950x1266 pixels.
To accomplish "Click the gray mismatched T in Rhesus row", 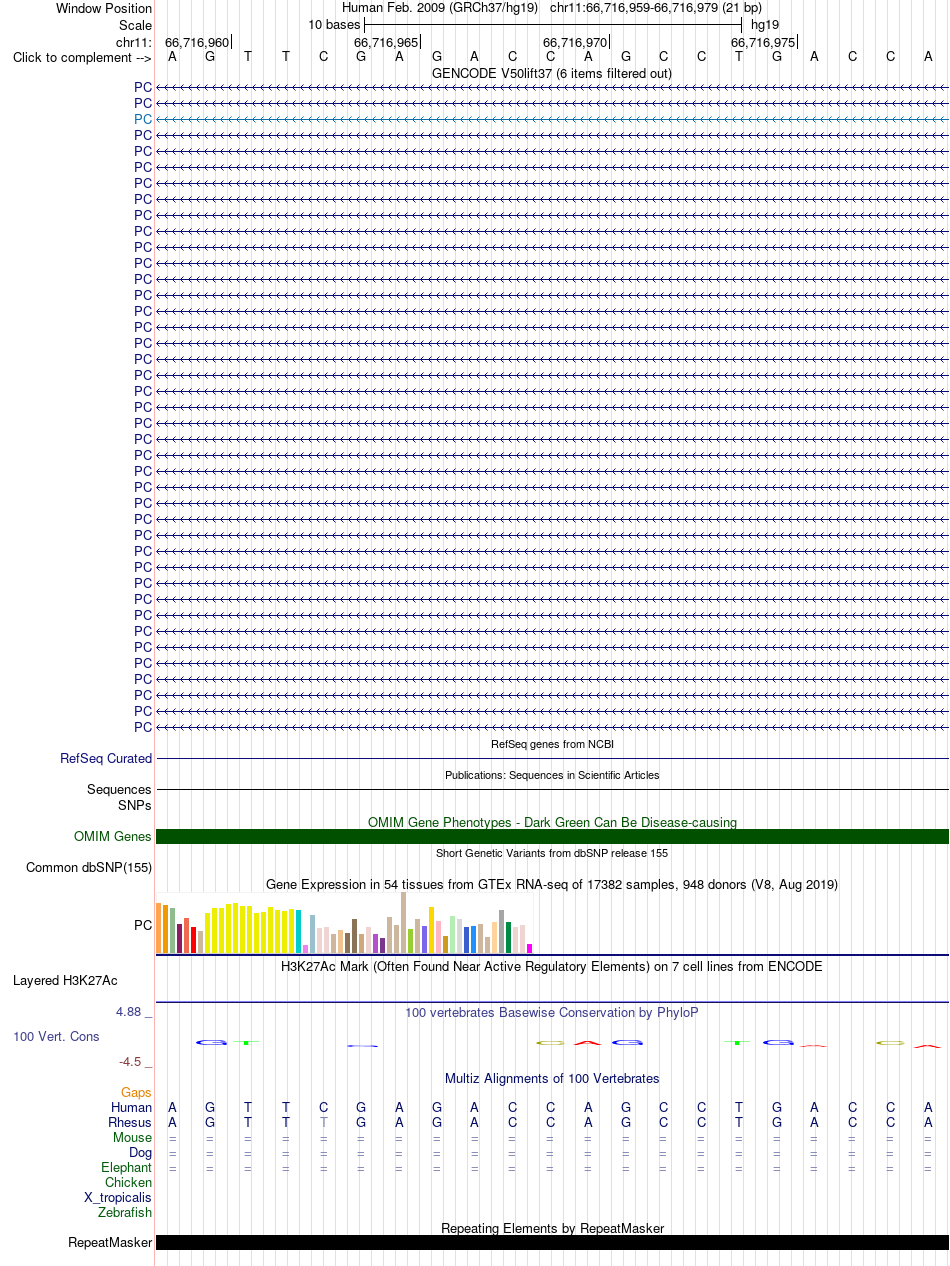I will (323, 1122).
